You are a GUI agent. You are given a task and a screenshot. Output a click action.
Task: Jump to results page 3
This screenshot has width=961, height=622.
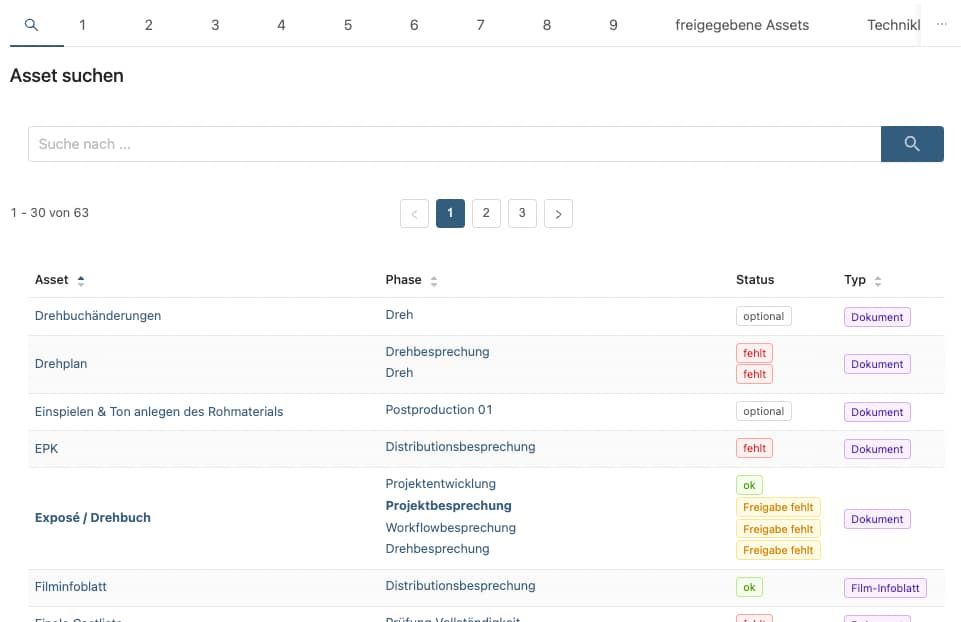tap(522, 213)
